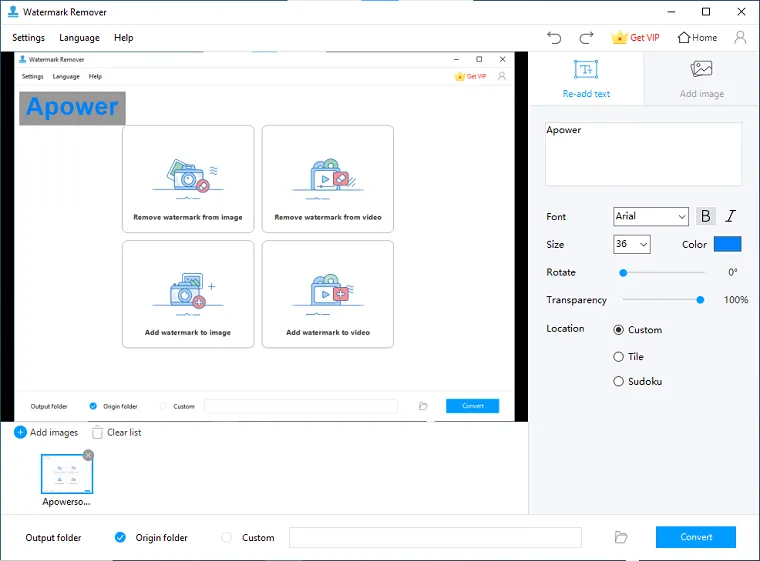Click Get VIP inside the preview image
The image size is (760, 561).
tap(471, 77)
